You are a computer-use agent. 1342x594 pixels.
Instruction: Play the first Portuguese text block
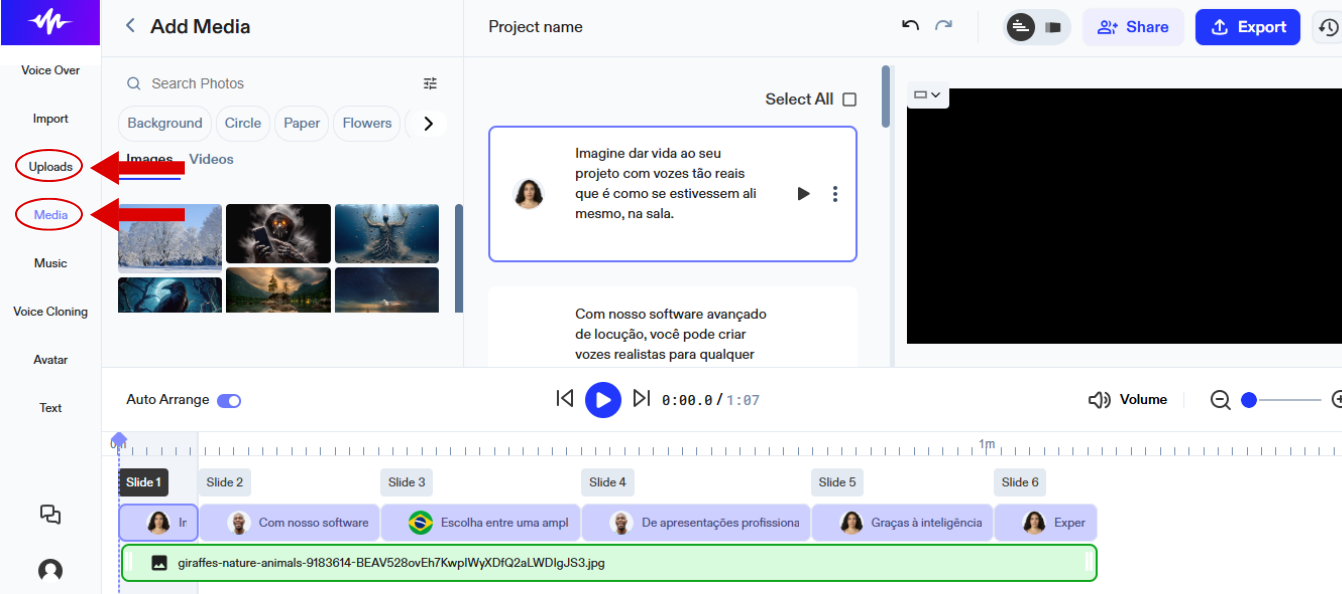(x=803, y=194)
